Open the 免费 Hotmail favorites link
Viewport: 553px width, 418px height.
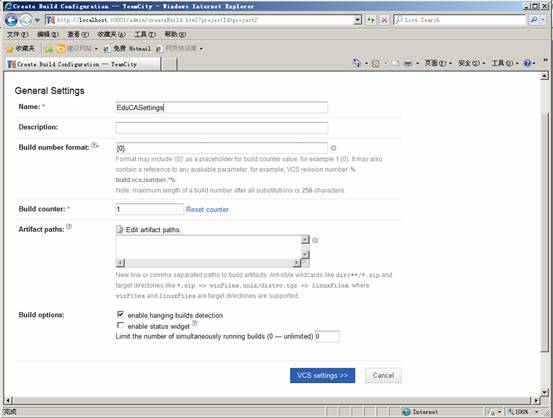(x=127, y=49)
